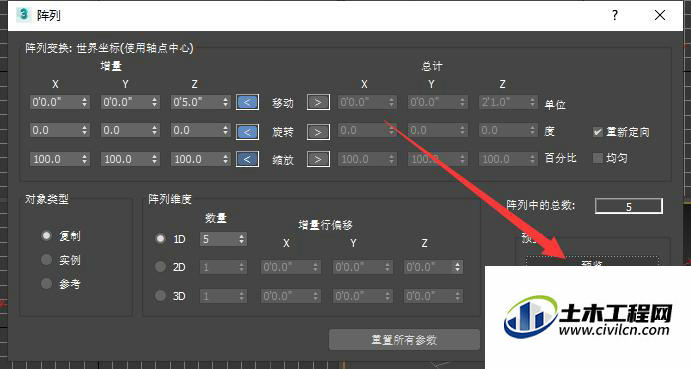Click the 旋转 label
Screen dimensions: 691x369
(x=282, y=132)
